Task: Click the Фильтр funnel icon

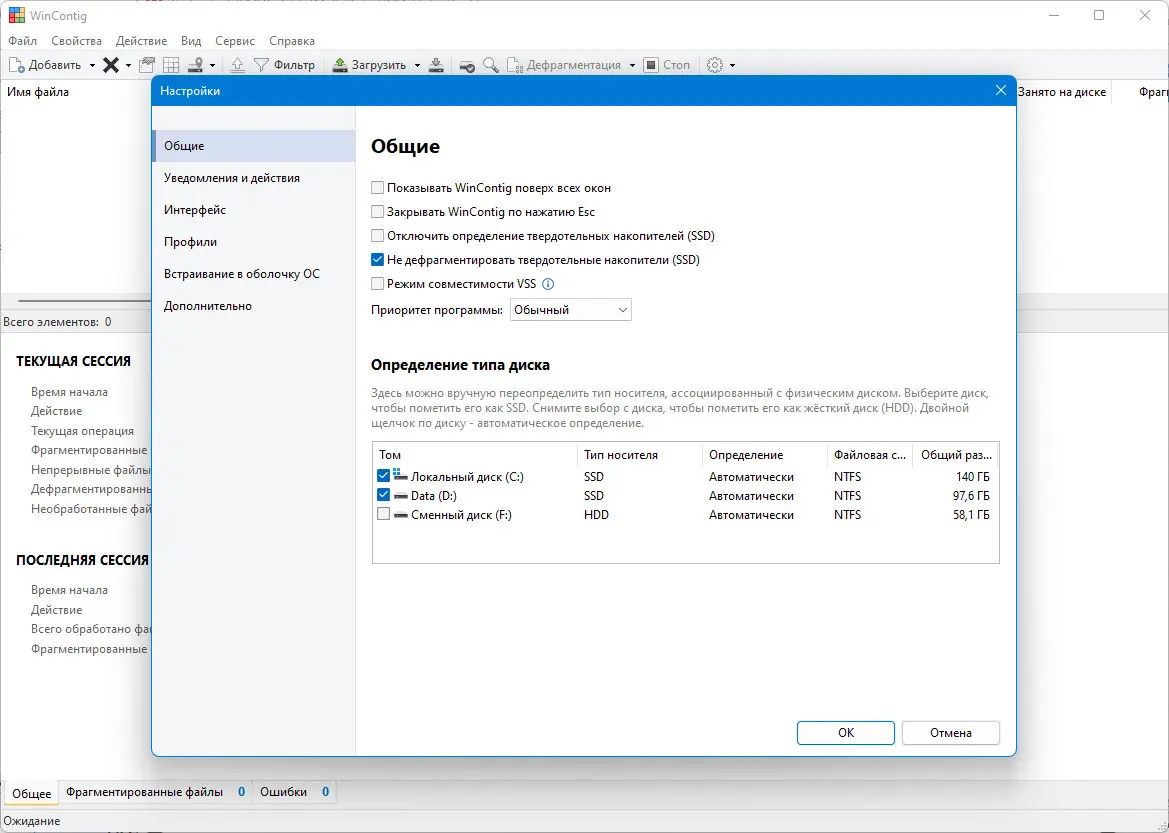Action: pyautogui.click(x=261, y=65)
